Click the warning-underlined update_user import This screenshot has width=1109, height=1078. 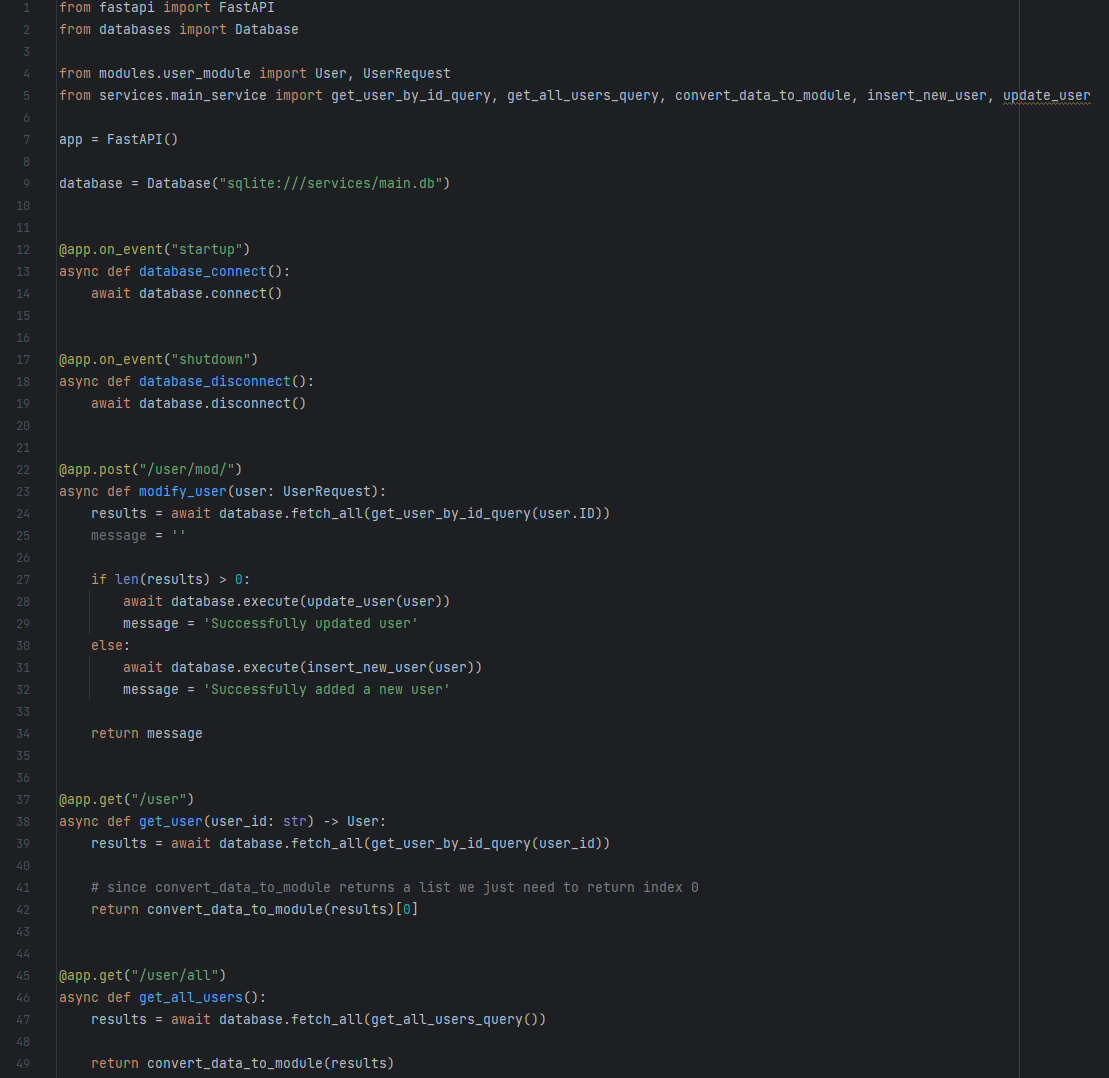[x=1046, y=95]
